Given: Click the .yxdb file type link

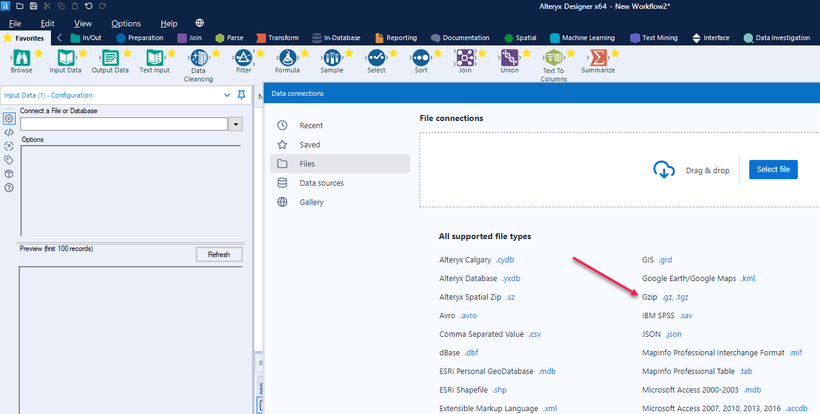Looking at the screenshot, I should coord(511,279).
